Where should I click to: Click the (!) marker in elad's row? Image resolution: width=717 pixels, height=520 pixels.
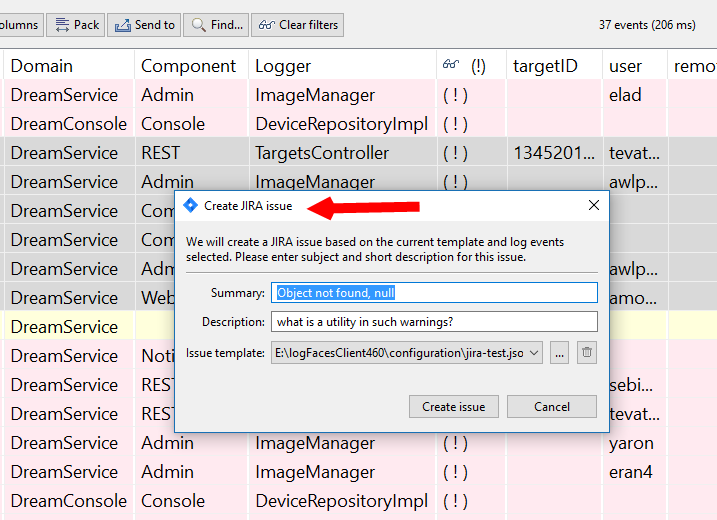(455, 95)
